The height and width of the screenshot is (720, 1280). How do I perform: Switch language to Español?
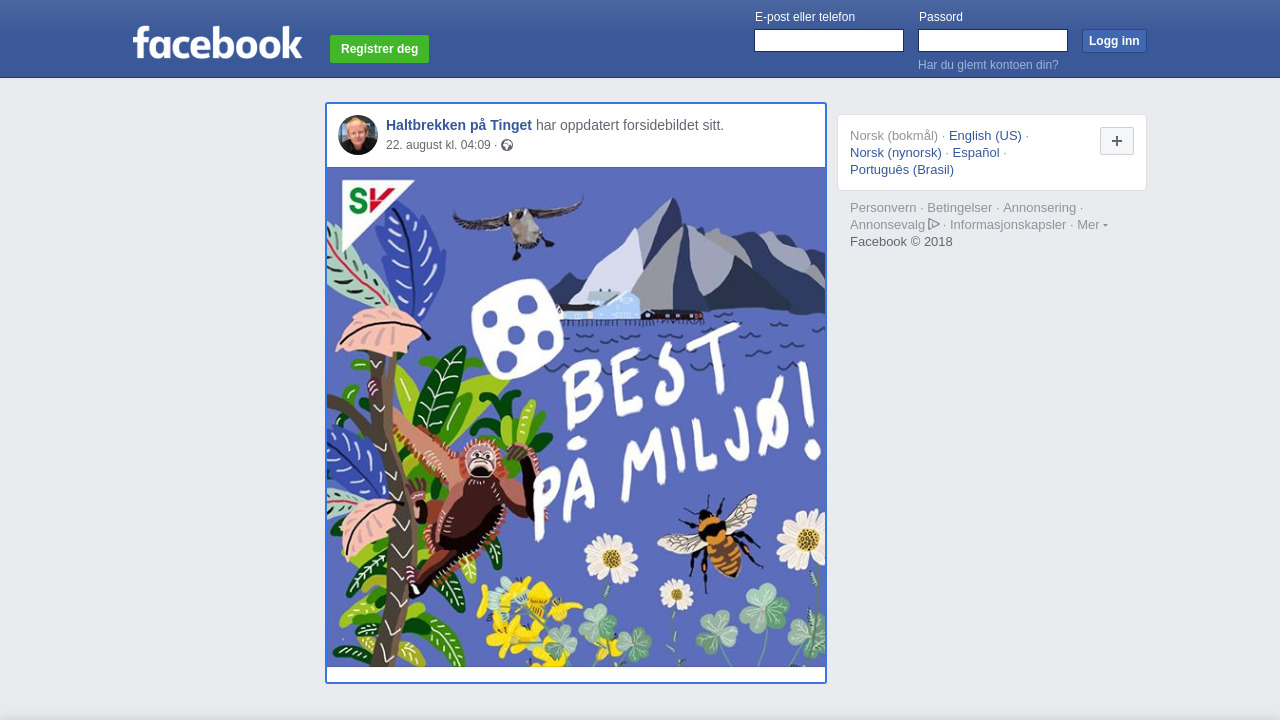click(976, 153)
